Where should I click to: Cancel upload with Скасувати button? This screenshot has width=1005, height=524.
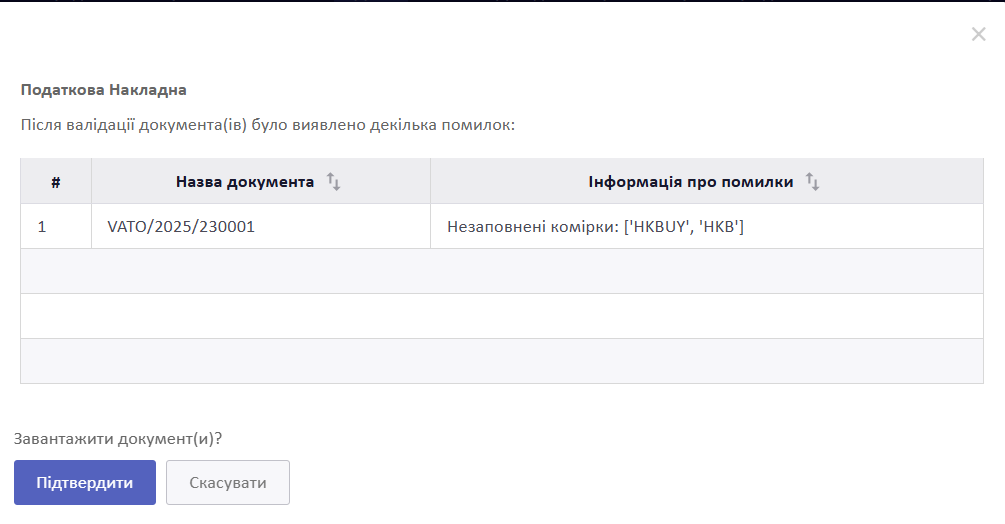tap(228, 482)
